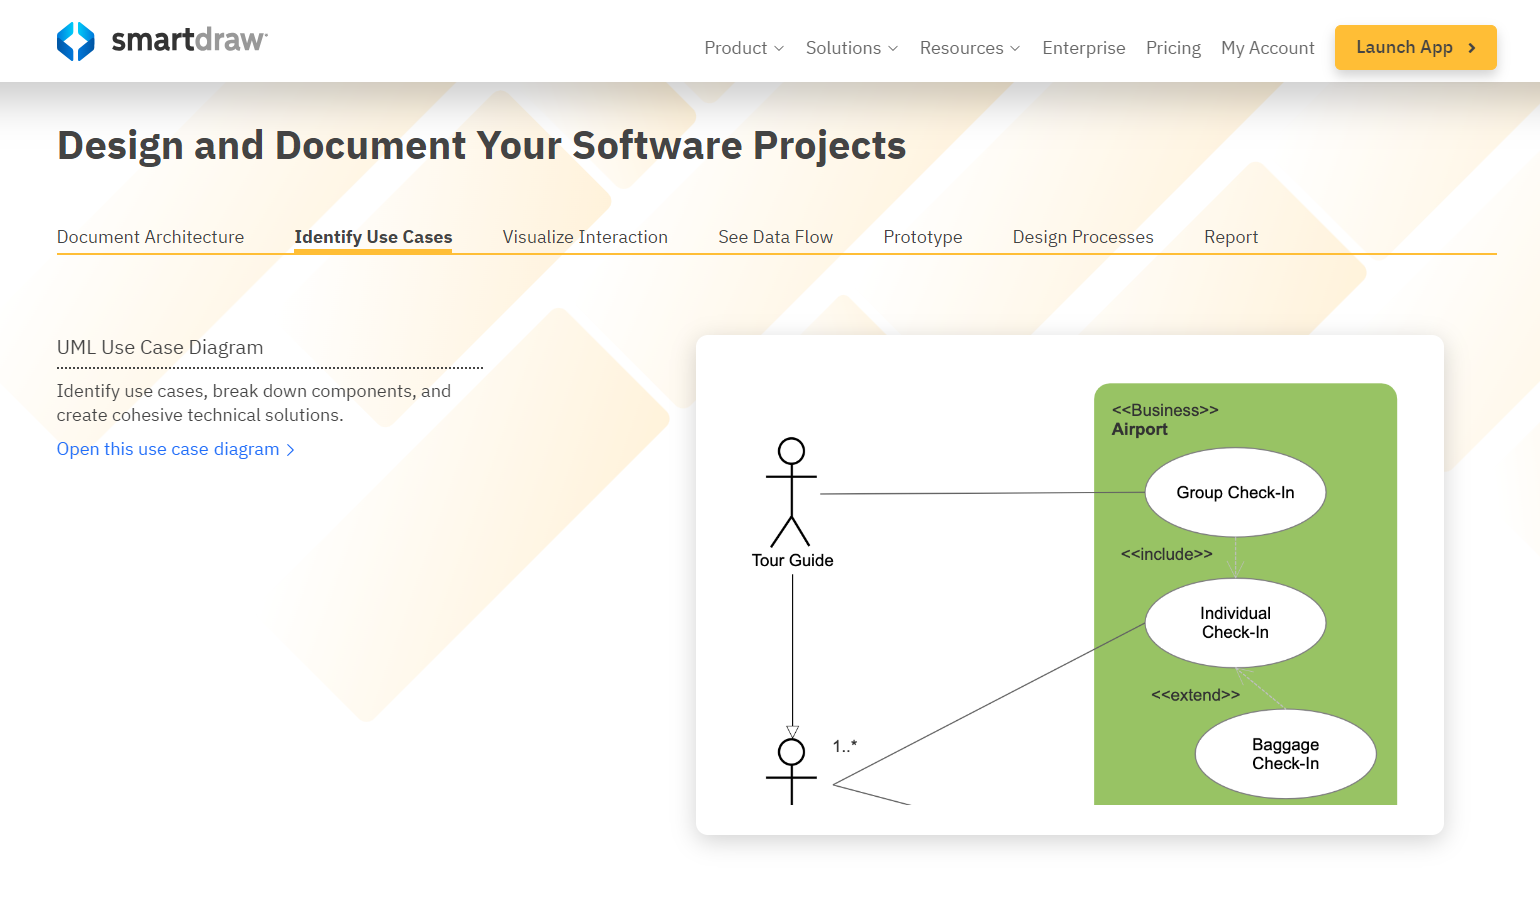This screenshot has width=1540, height=901.
Task: Go to the Enterprise page
Action: pyautogui.click(x=1083, y=48)
